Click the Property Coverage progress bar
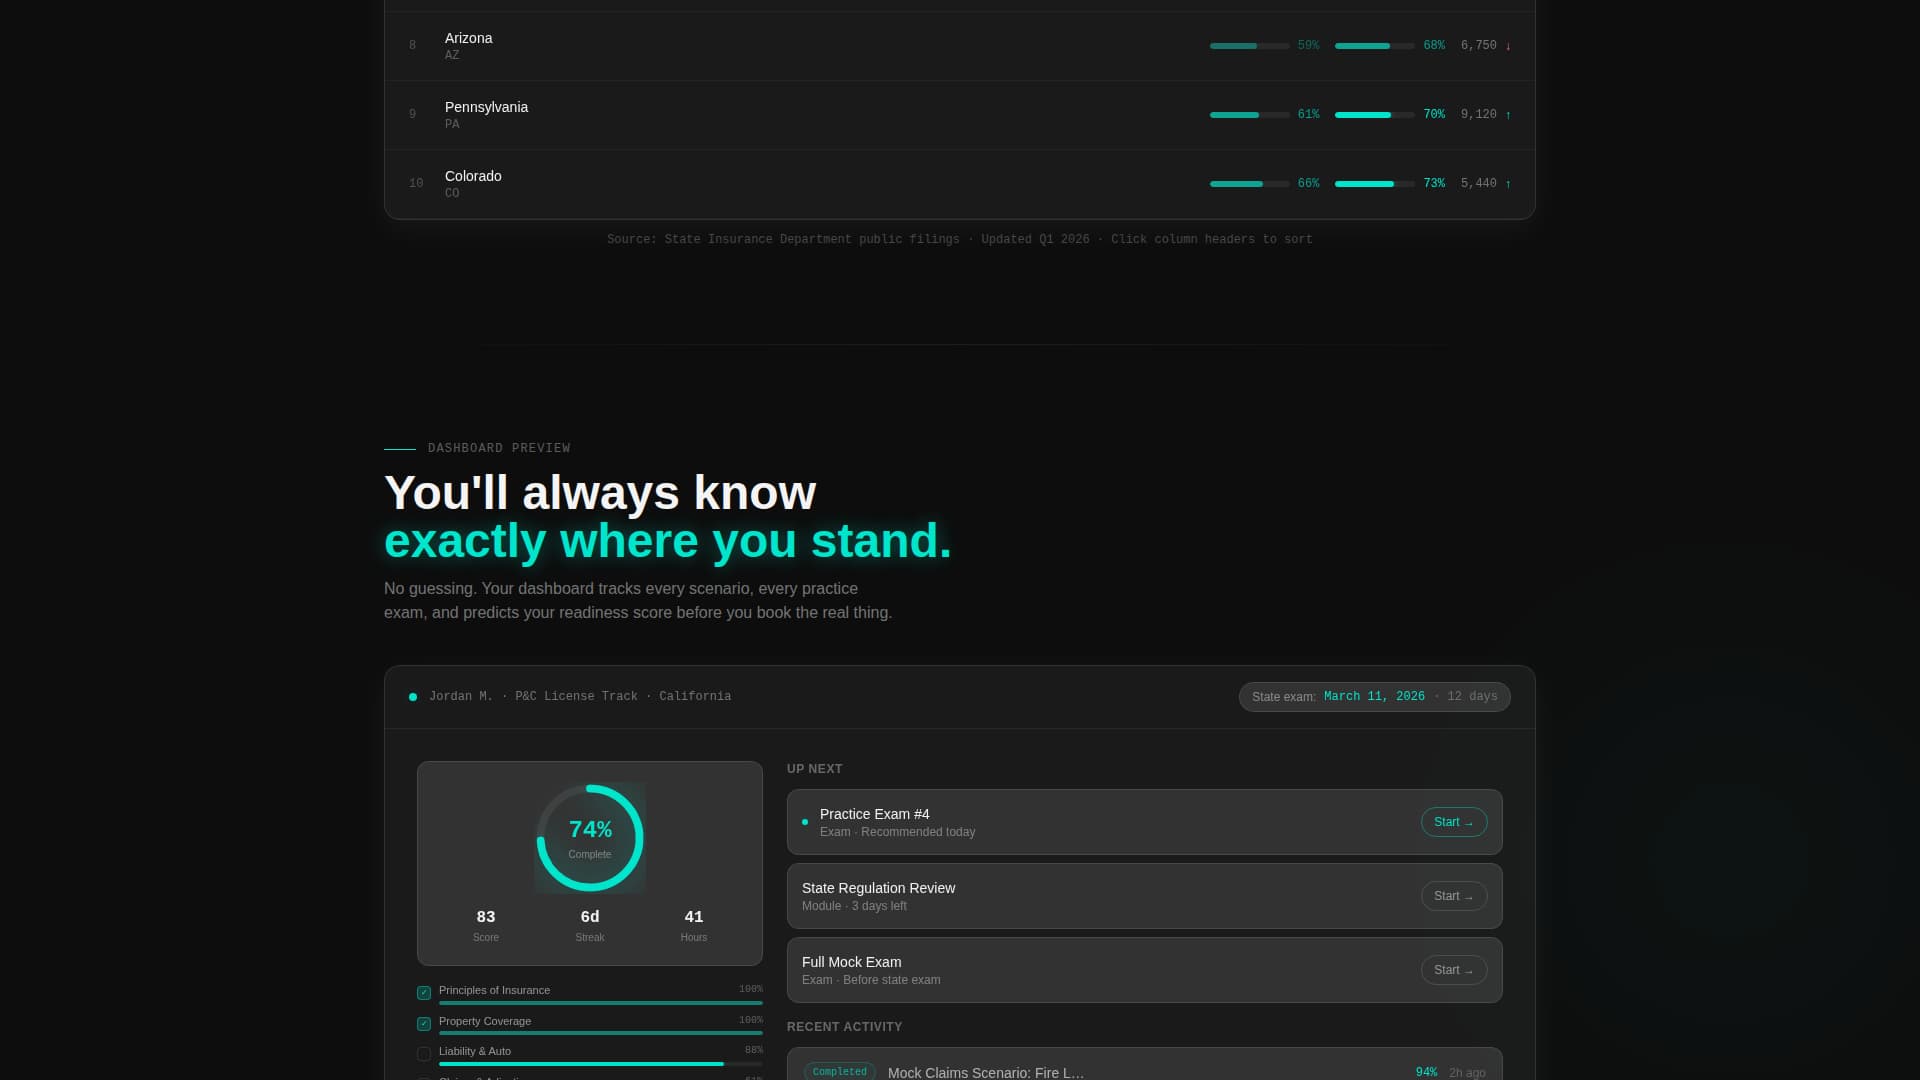The width and height of the screenshot is (1920, 1080). click(x=601, y=1033)
